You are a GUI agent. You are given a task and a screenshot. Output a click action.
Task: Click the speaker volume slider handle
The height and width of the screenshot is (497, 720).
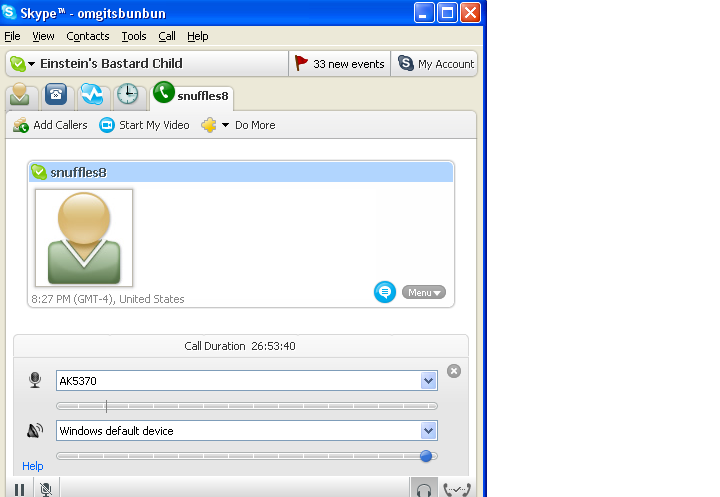tap(426, 456)
